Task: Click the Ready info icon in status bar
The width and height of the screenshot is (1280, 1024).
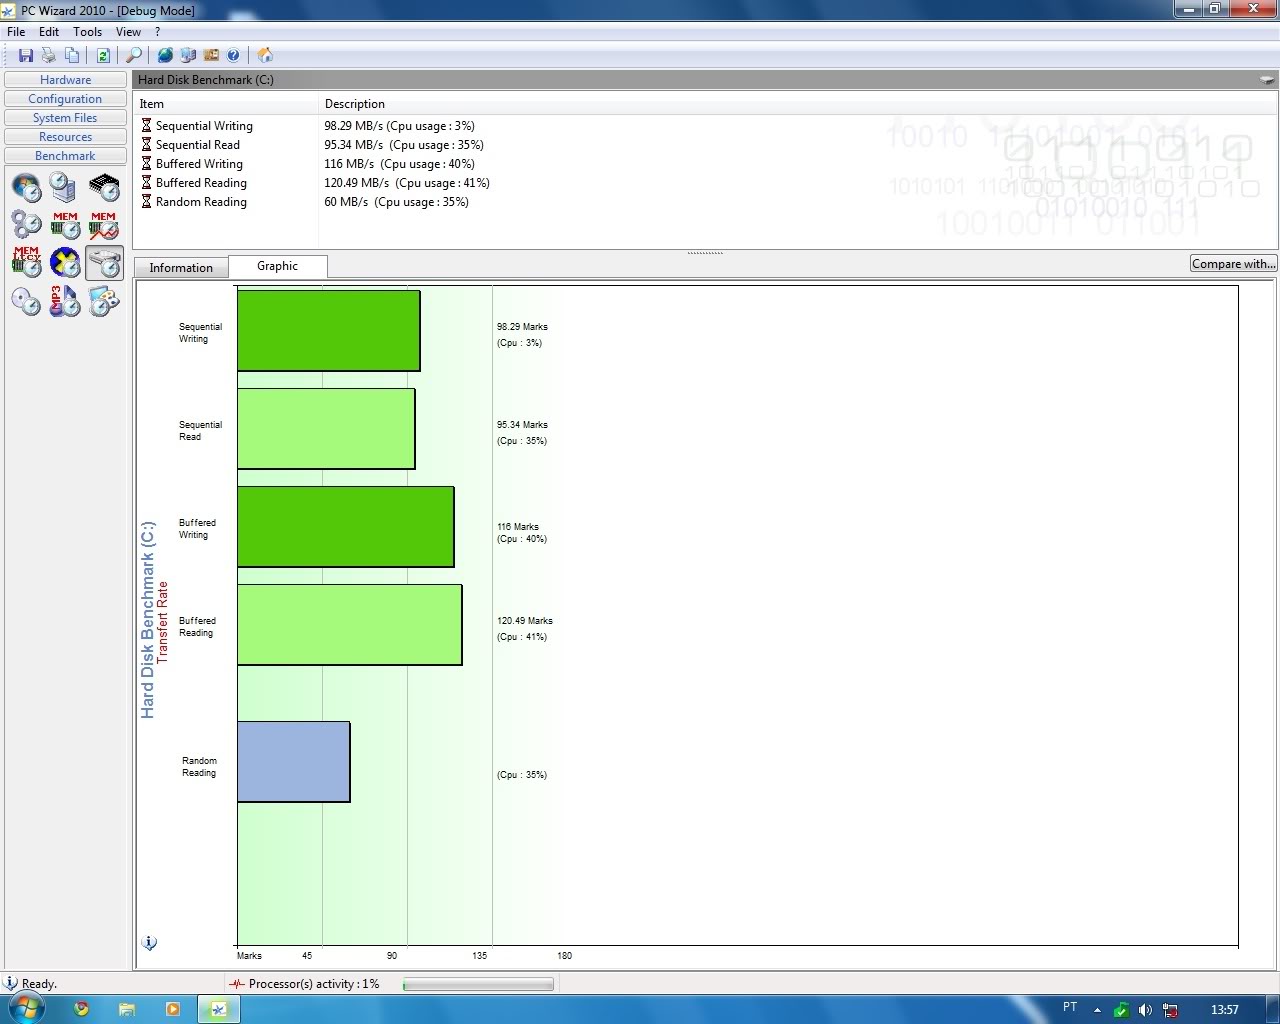Action: tap(11, 983)
